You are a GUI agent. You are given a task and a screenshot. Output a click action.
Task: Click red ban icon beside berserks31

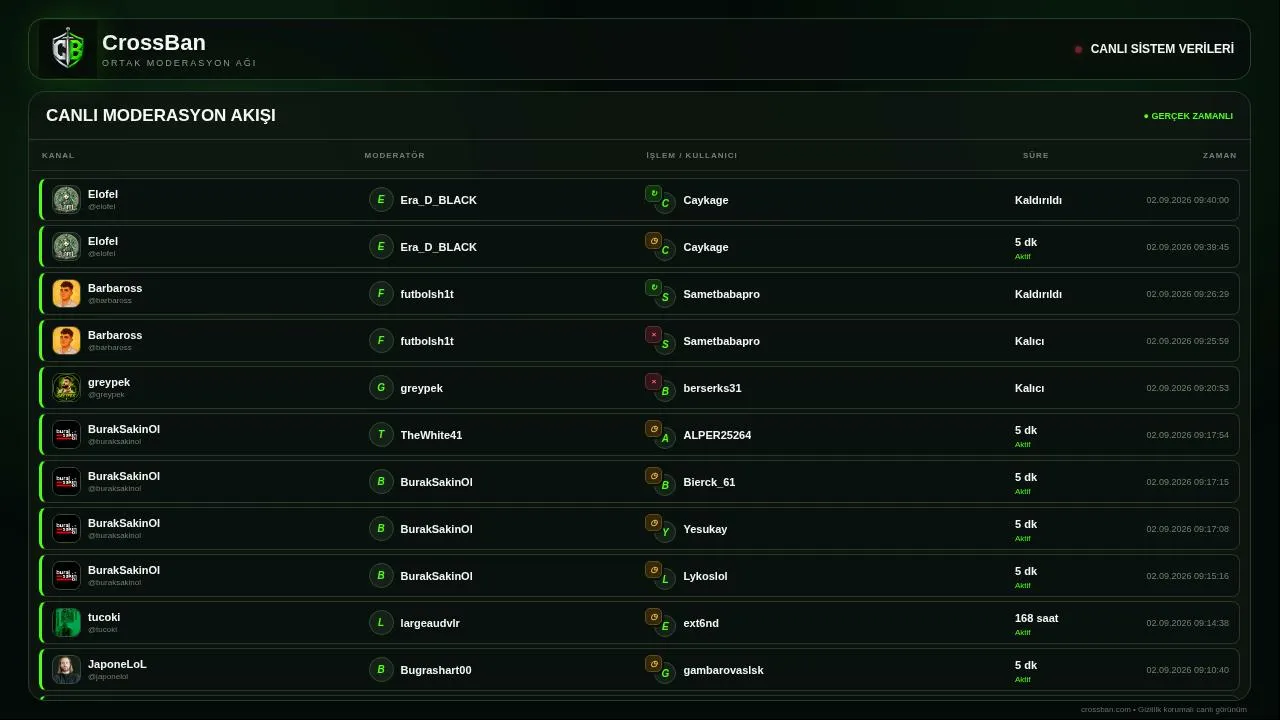pyautogui.click(x=653, y=381)
